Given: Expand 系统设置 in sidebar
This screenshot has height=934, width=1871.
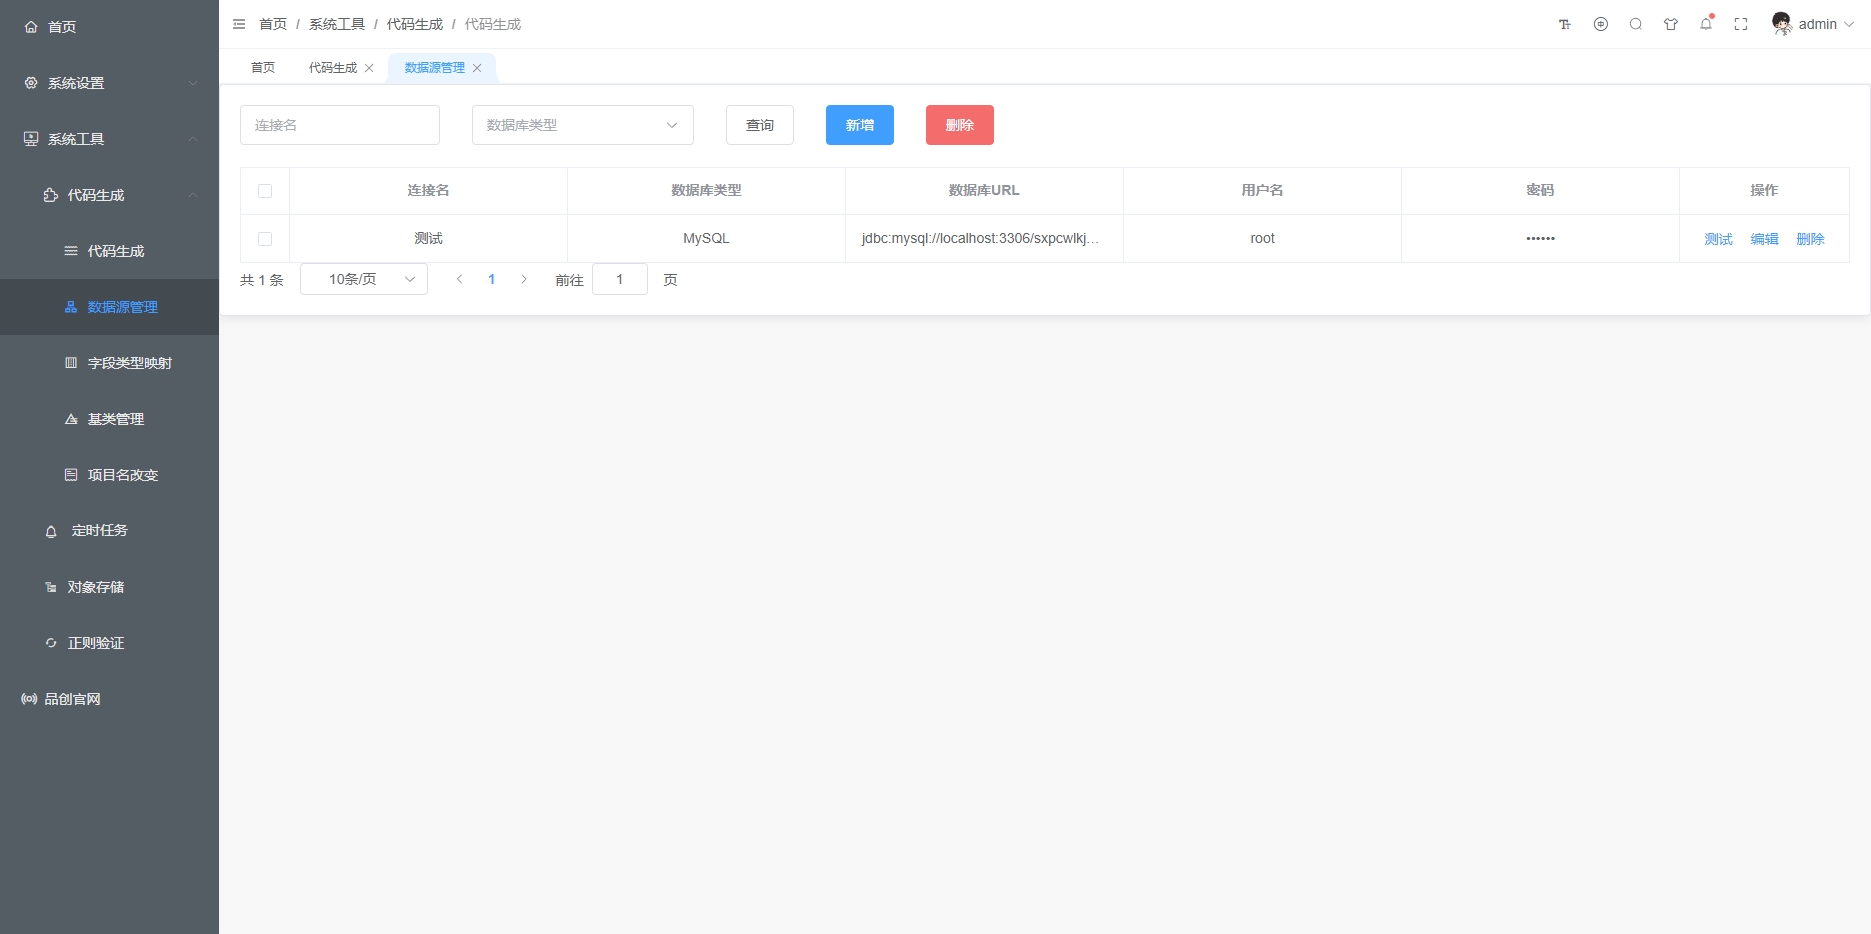Looking at the screenshot, I should click(109, 83).
